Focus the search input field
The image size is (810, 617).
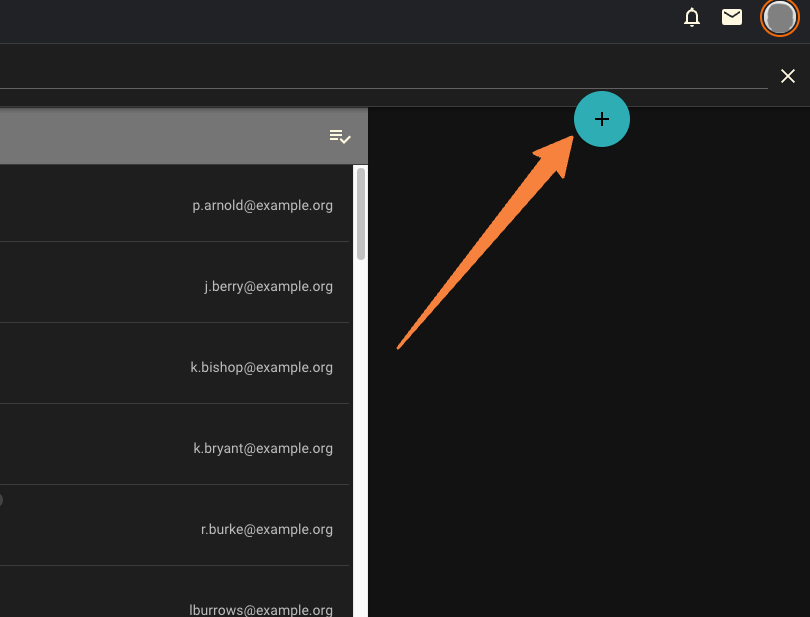[384, 78]
